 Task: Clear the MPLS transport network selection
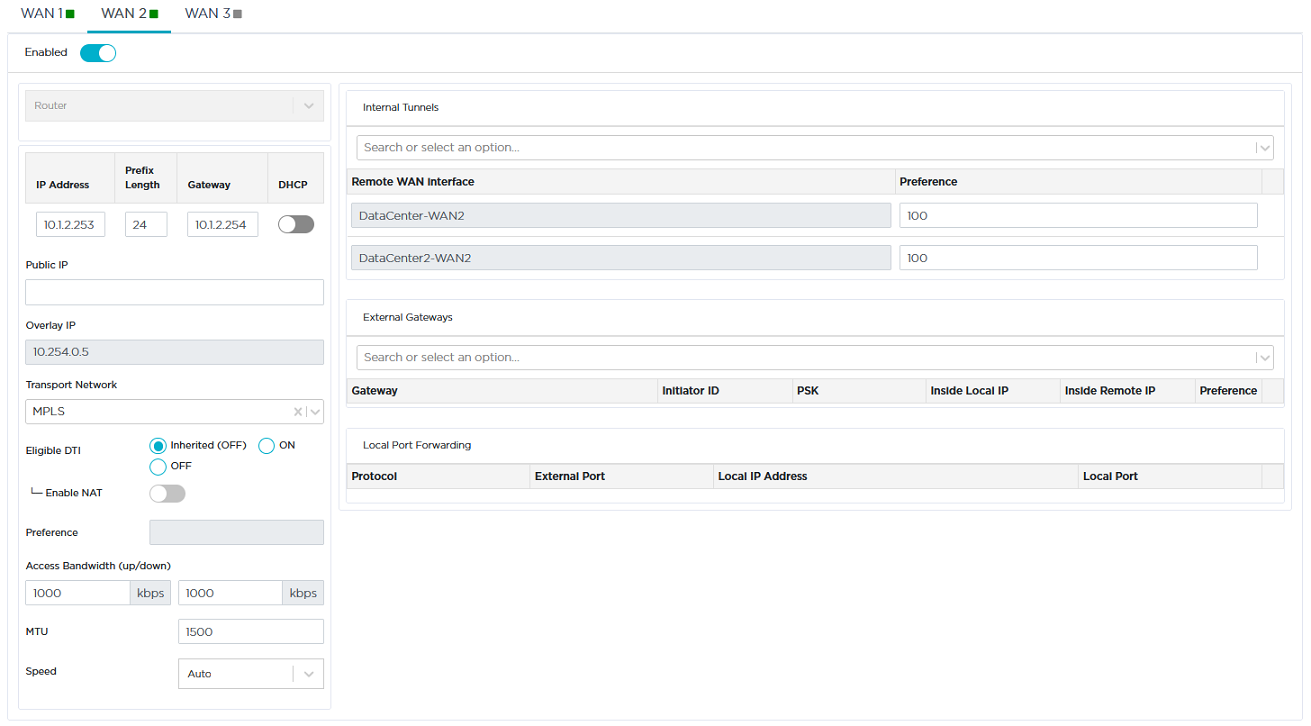297,412
